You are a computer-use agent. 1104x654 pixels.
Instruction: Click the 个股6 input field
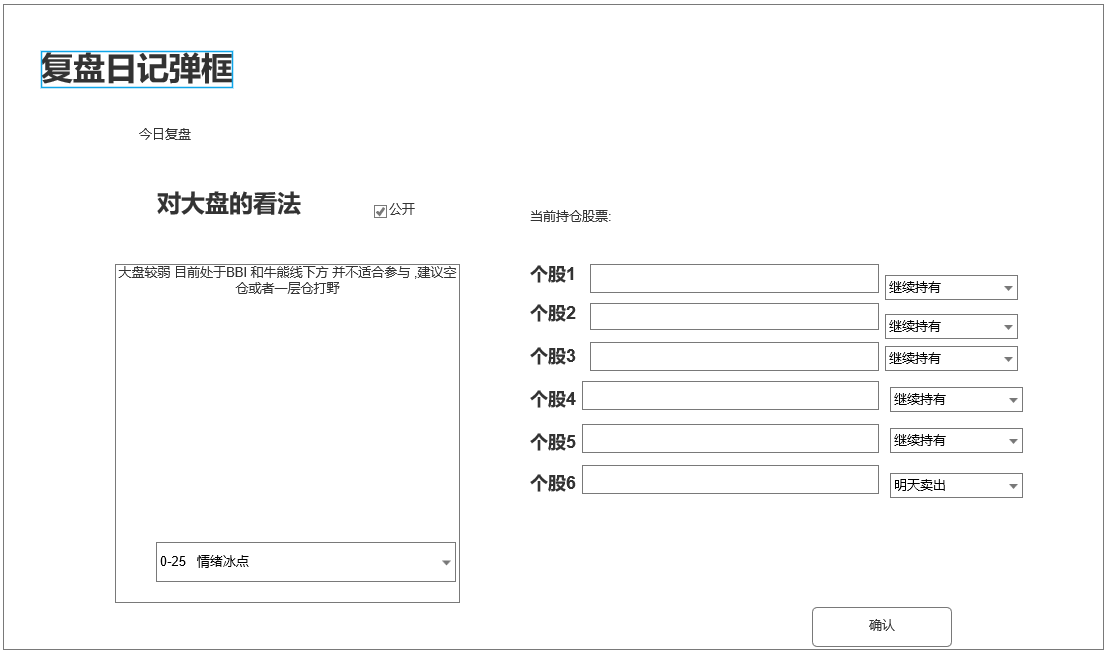(x=730, y=480)
